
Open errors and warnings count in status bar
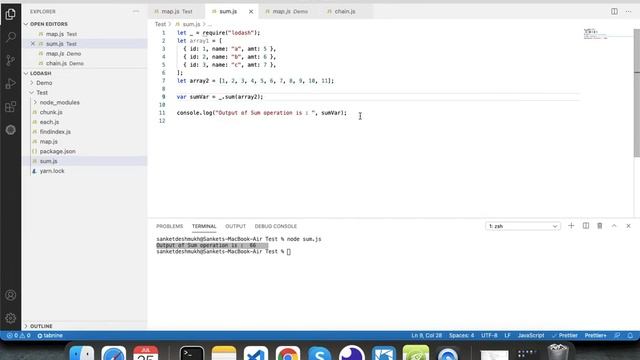(18, 336)
